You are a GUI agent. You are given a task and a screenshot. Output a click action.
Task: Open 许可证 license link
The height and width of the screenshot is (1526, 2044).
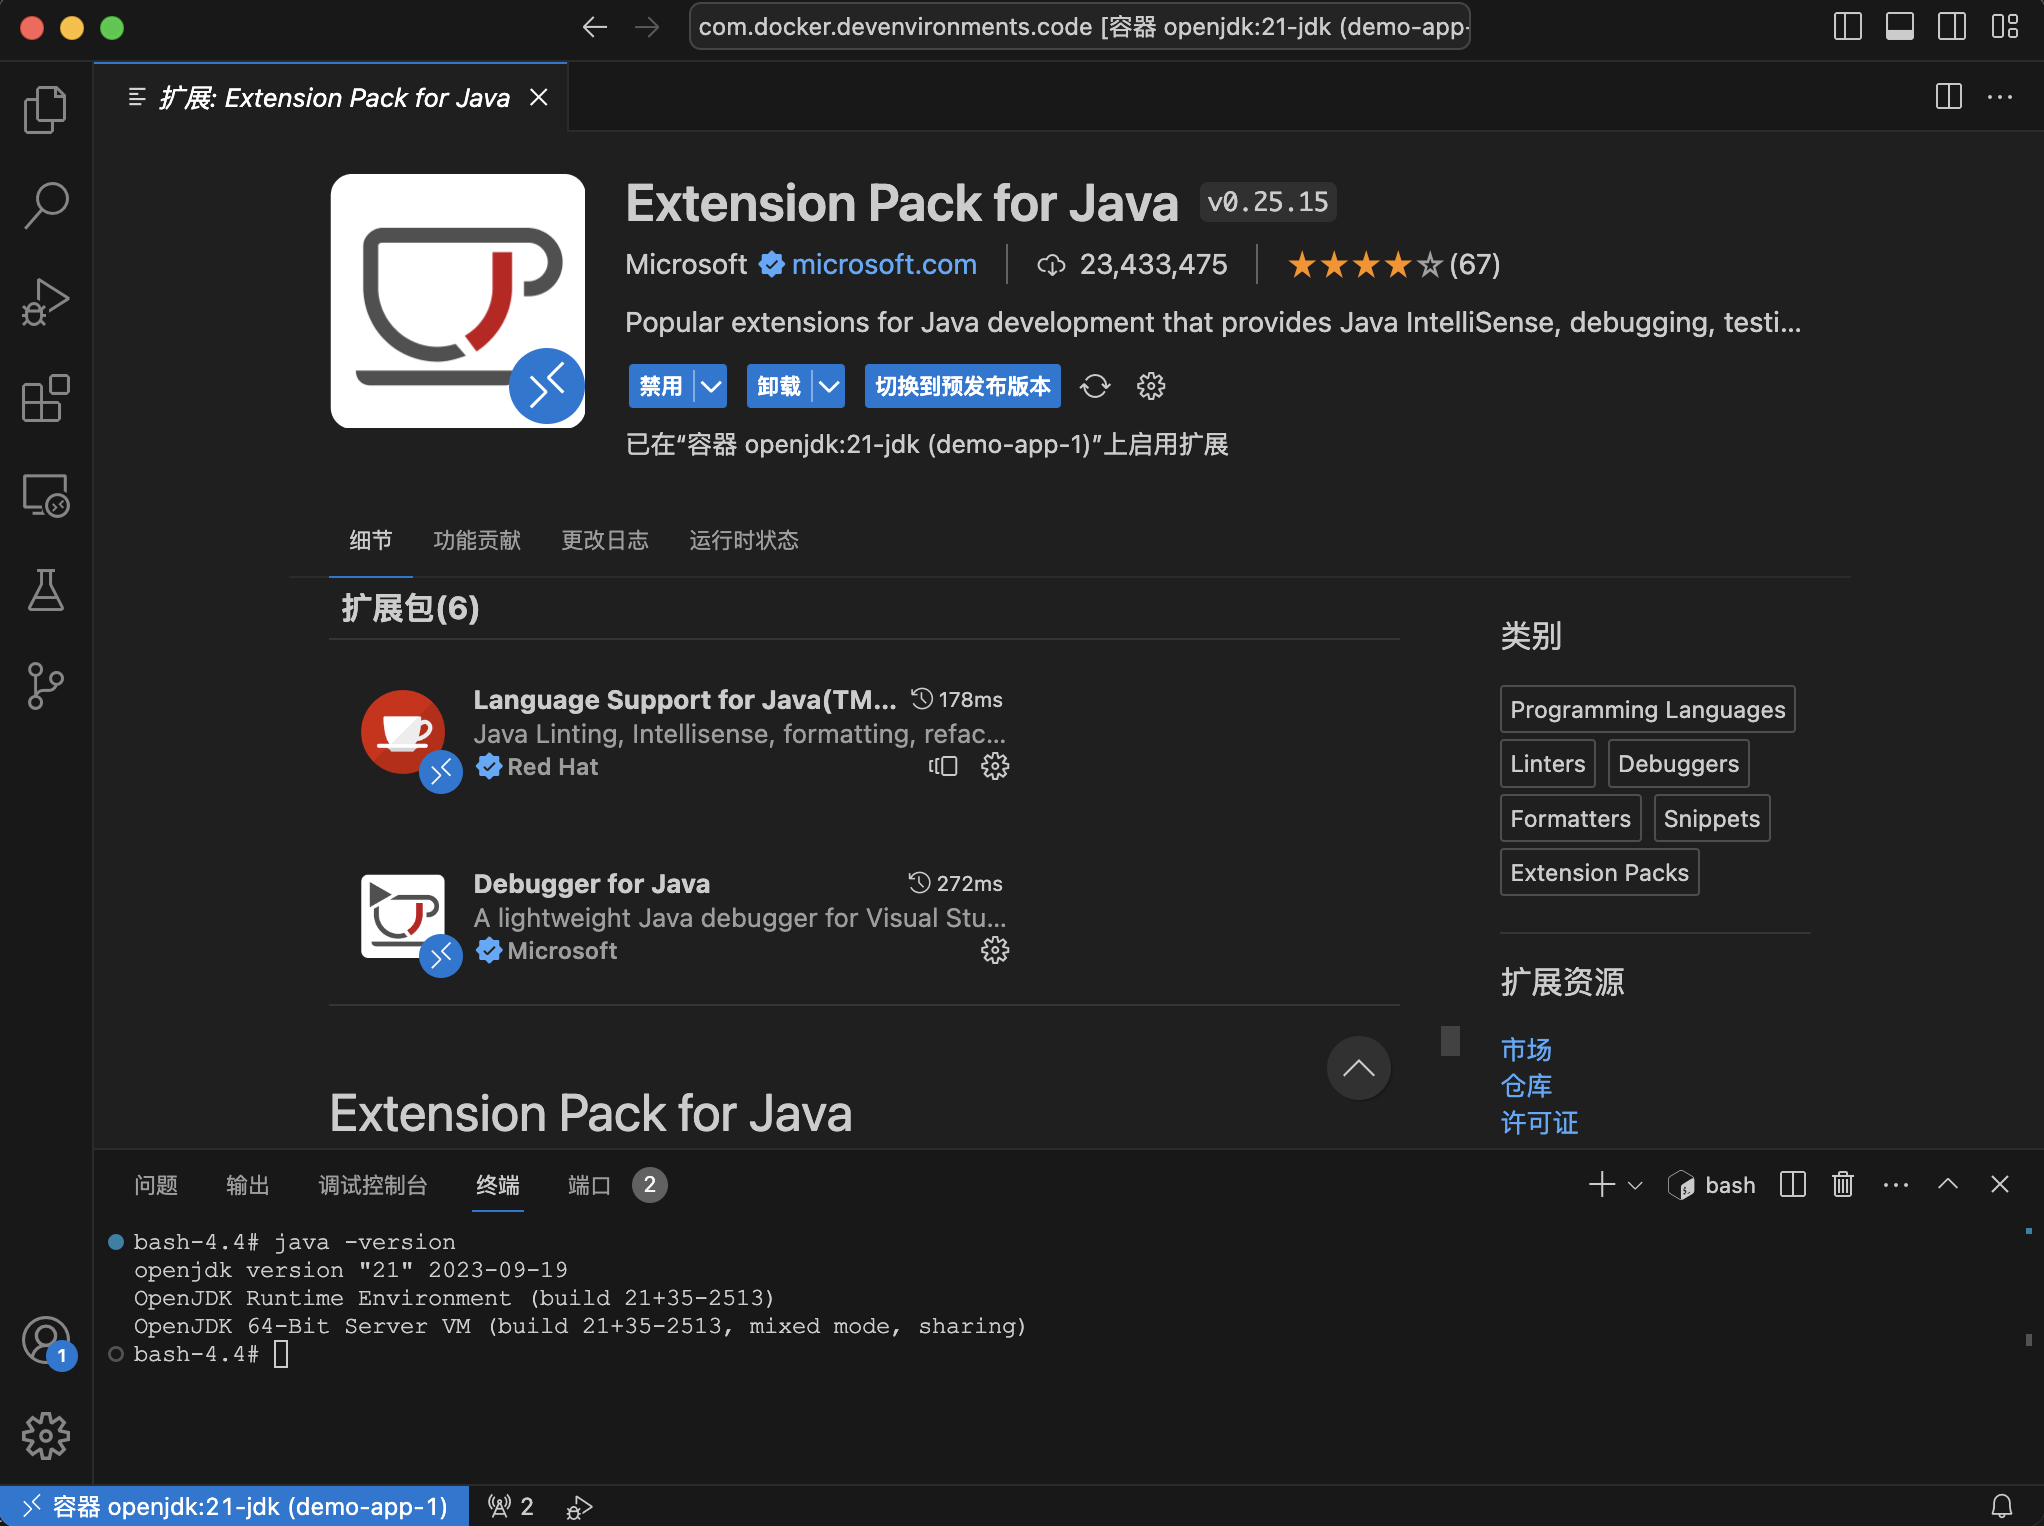(x=1540, y=1123)
